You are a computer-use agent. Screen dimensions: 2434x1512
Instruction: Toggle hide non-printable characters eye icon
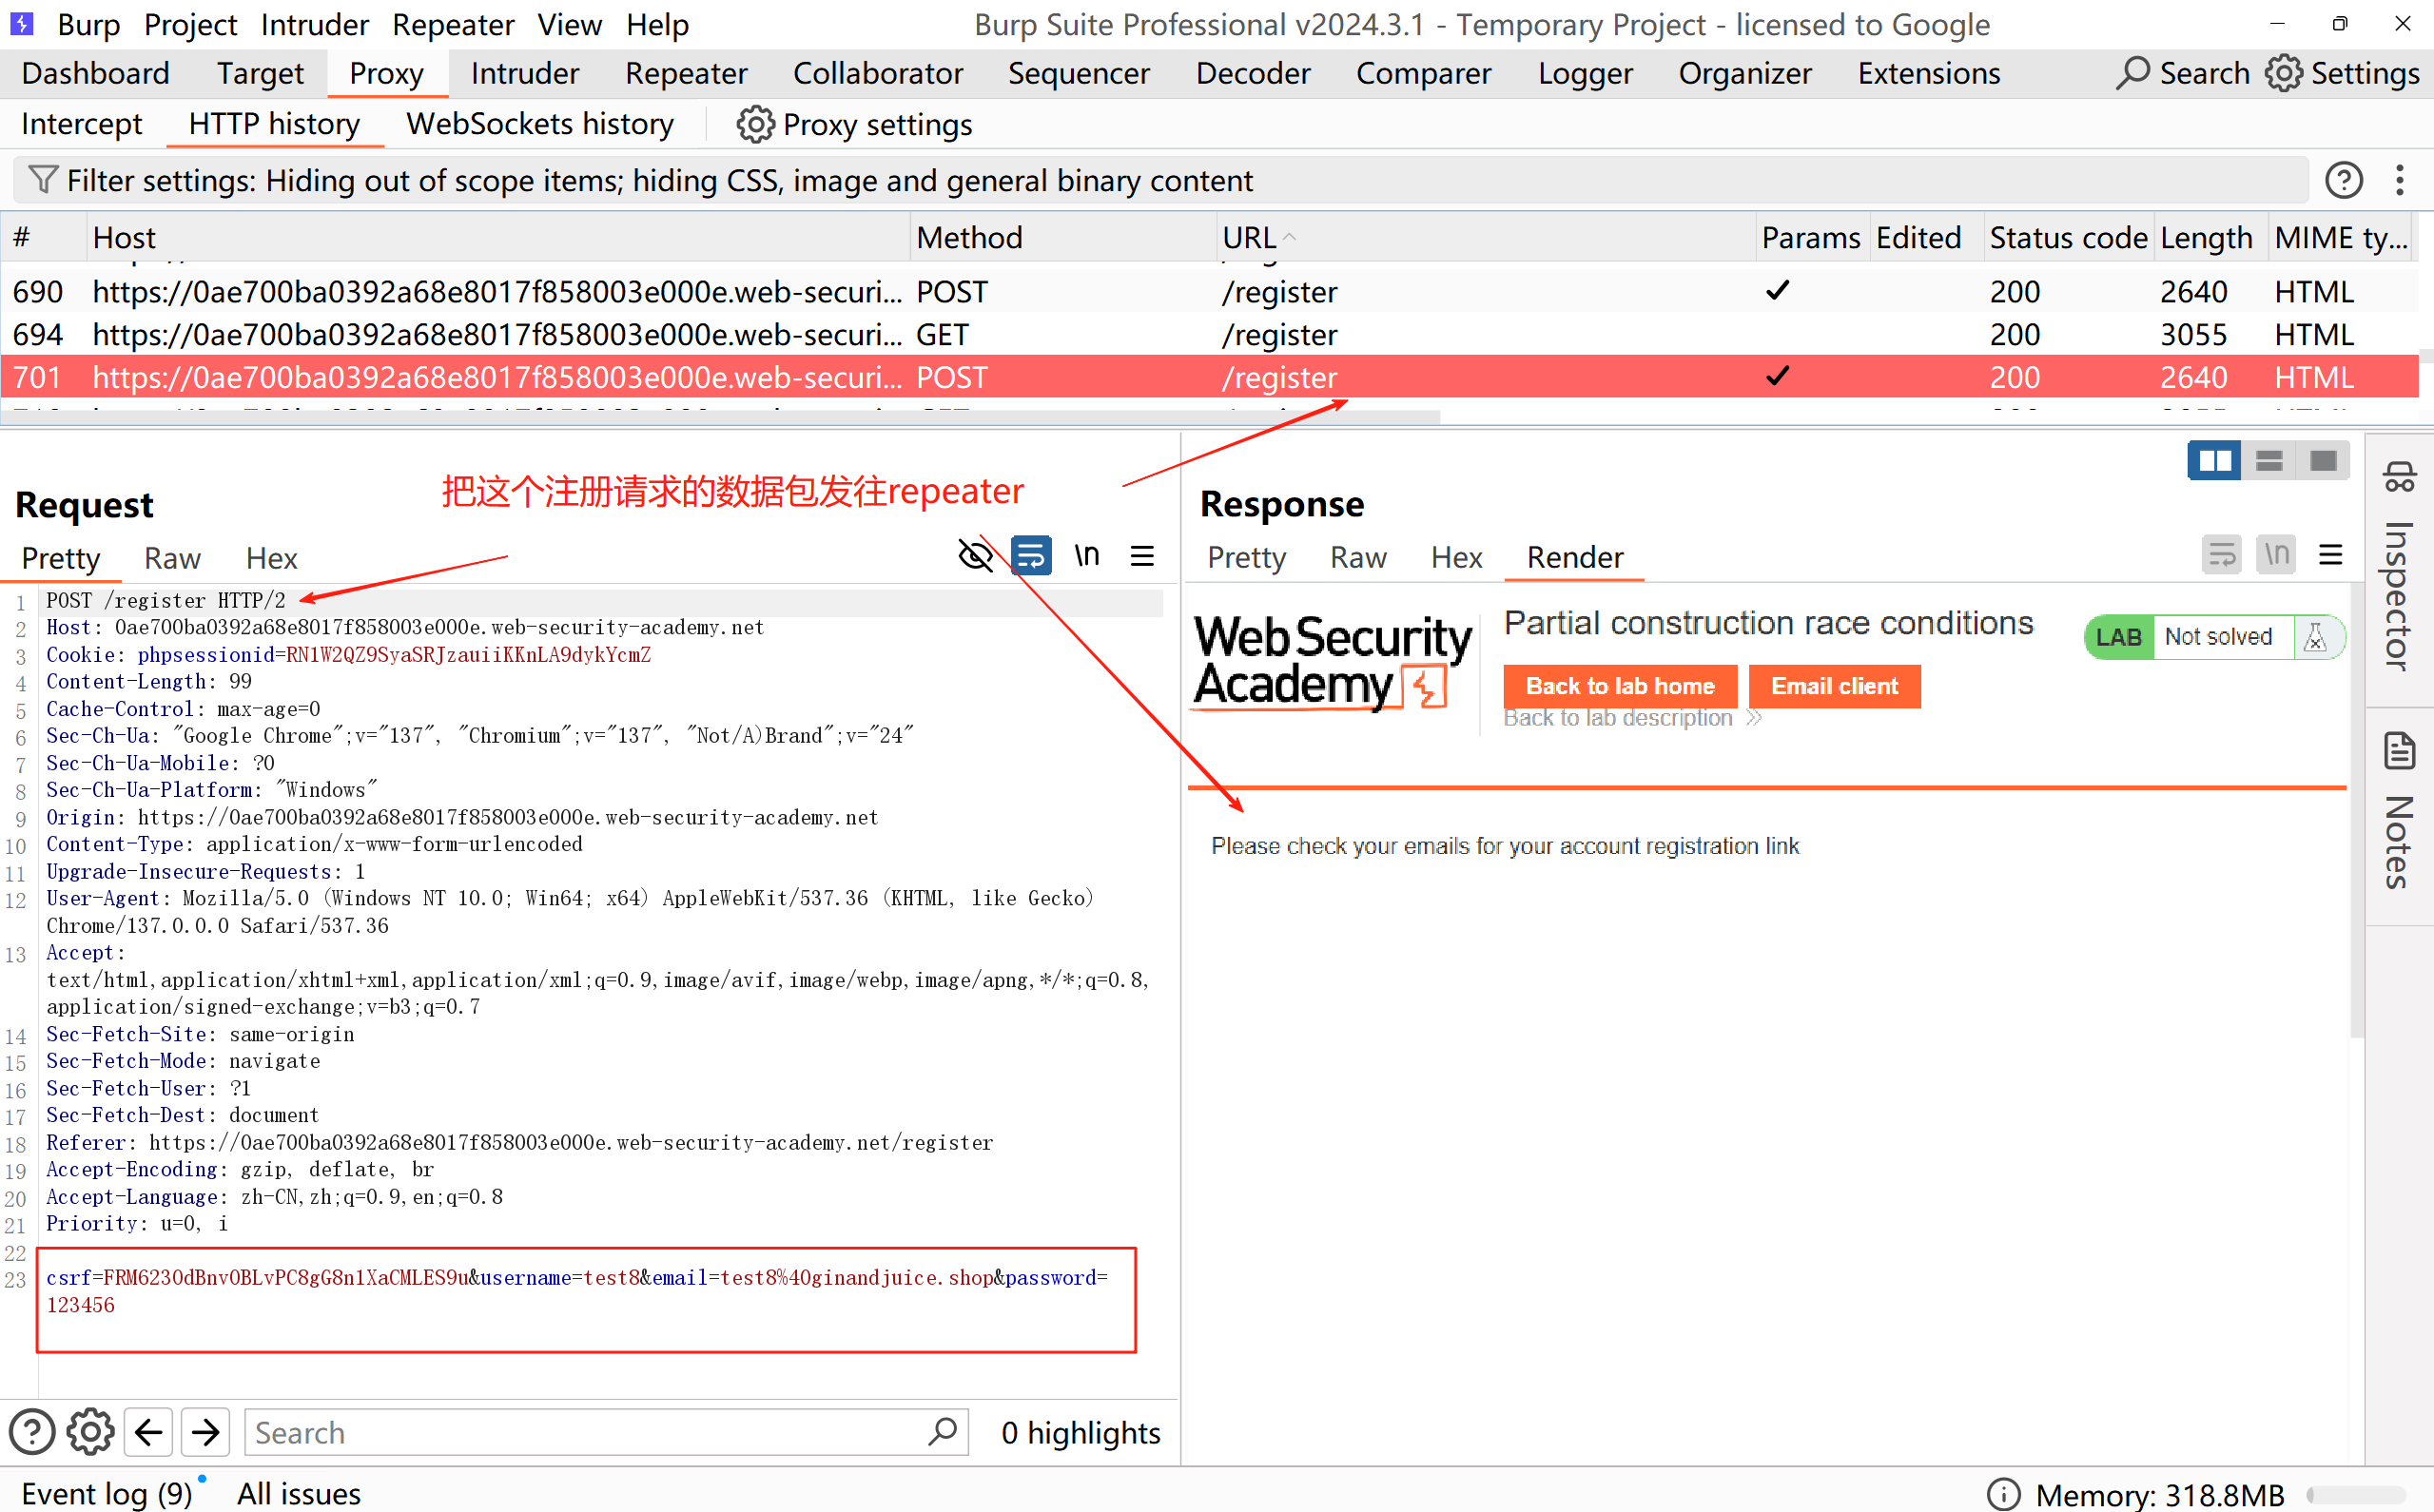(975, 556)
